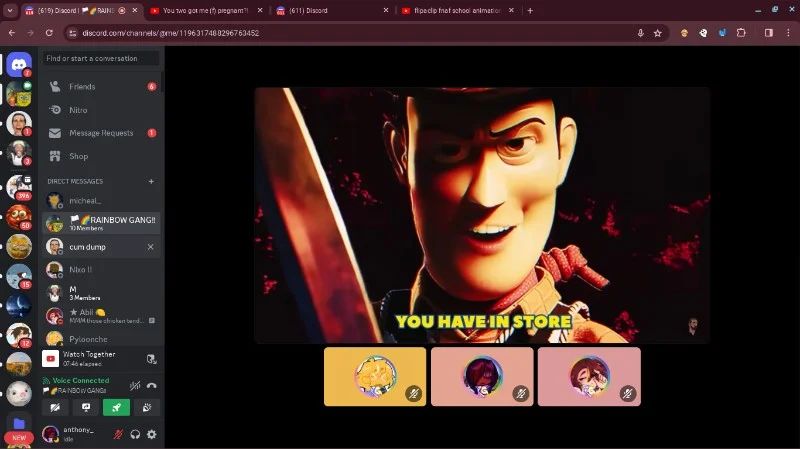Click the middle pink participant tile
The image size is (800, 449).
[482, 377]
